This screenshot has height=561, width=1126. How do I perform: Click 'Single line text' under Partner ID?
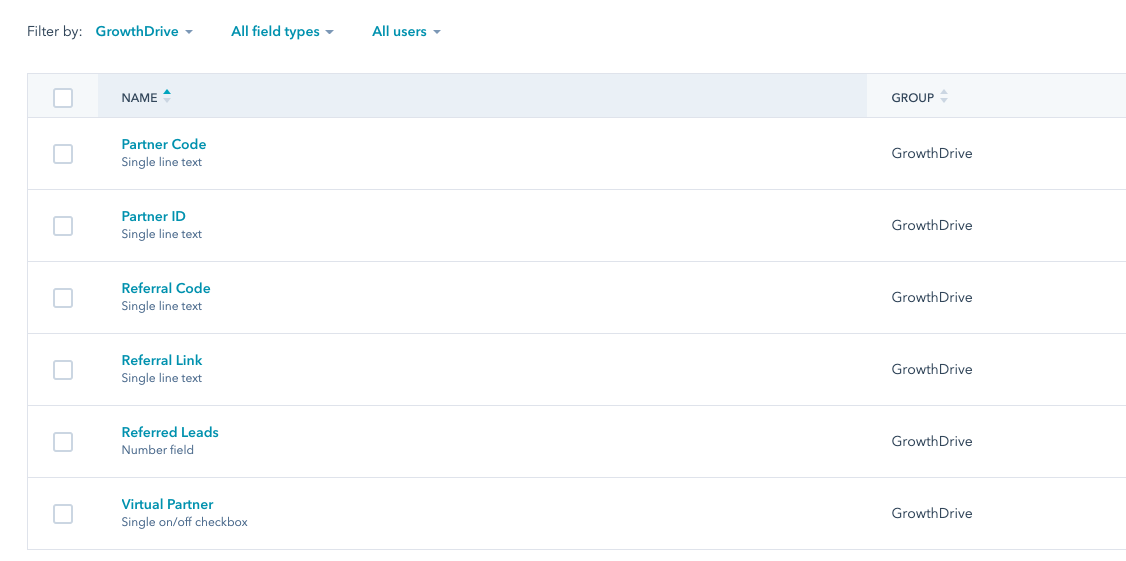click(x=162, y=234)
